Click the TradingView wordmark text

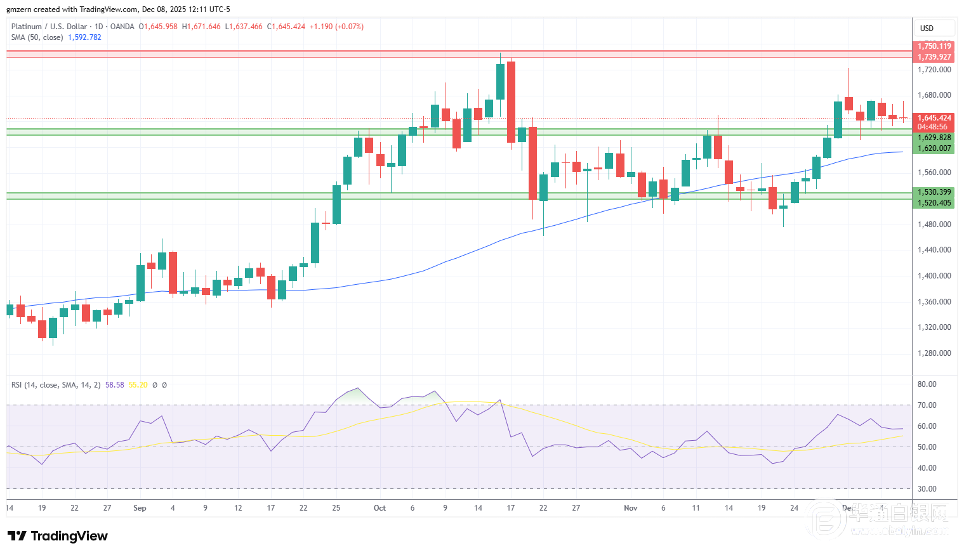[x=69, y=536]
